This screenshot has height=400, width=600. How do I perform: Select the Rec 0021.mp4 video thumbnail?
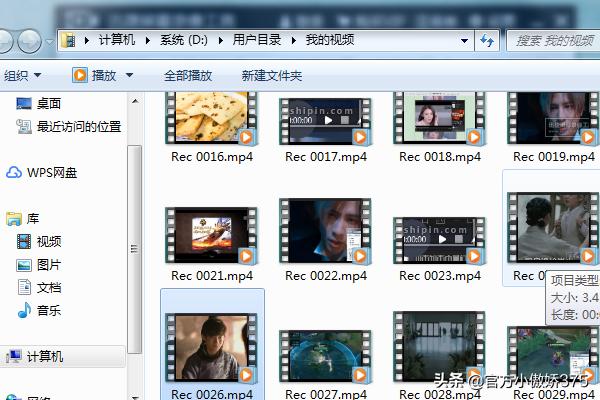[x=211, y=235]
